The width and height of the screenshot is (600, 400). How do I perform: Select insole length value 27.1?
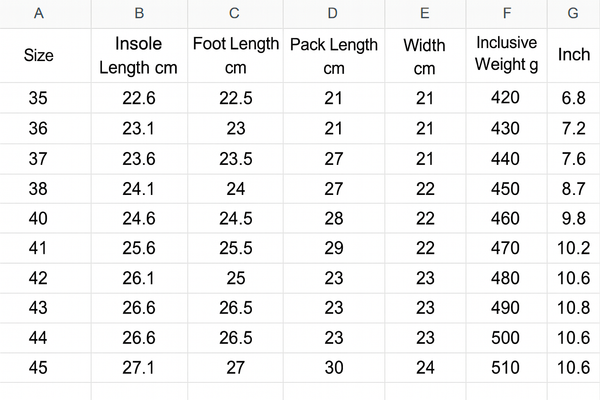click(138, 368)
